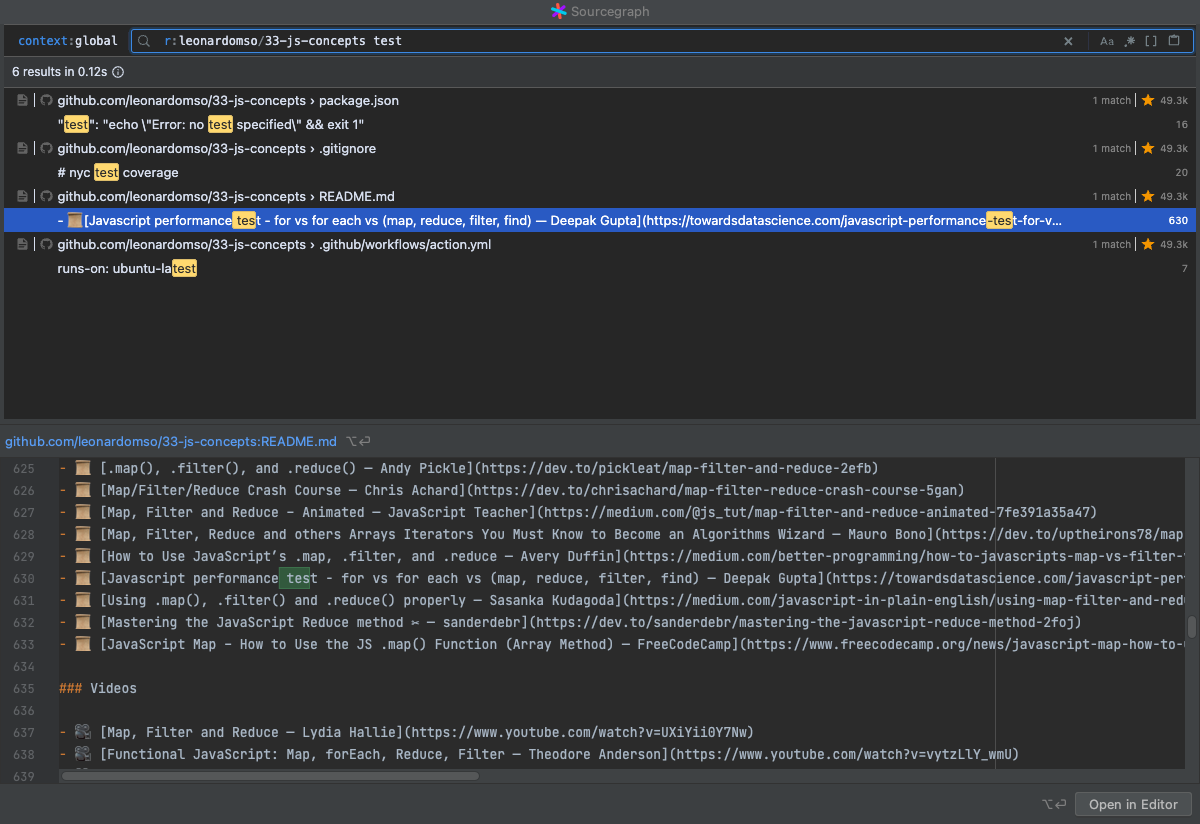Click the Open in Editor button
The width and height of the screenshot is (1200, 824).
(x=1133, y=804)
